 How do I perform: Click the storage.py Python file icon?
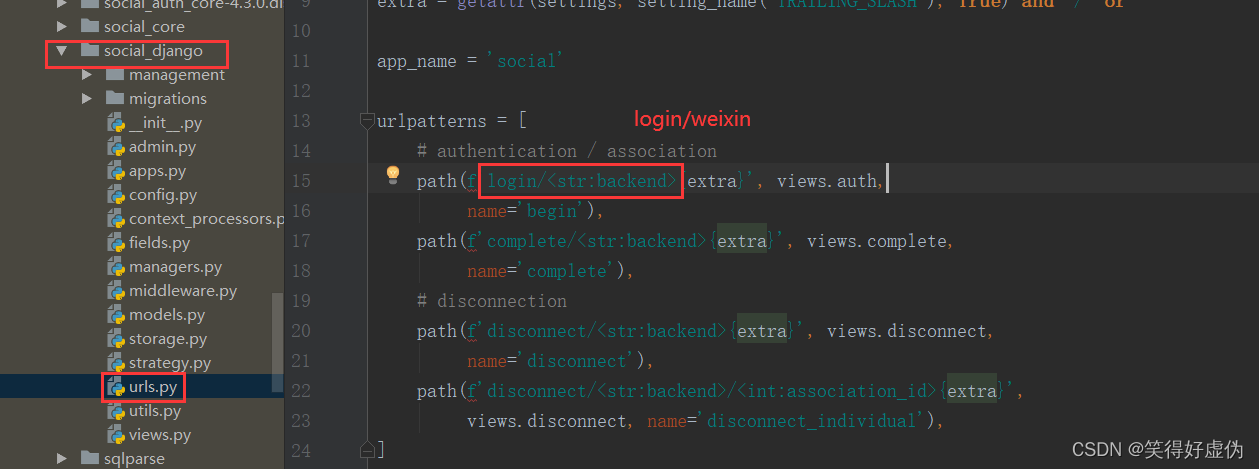pyautogui.click(x=116, y=339)
